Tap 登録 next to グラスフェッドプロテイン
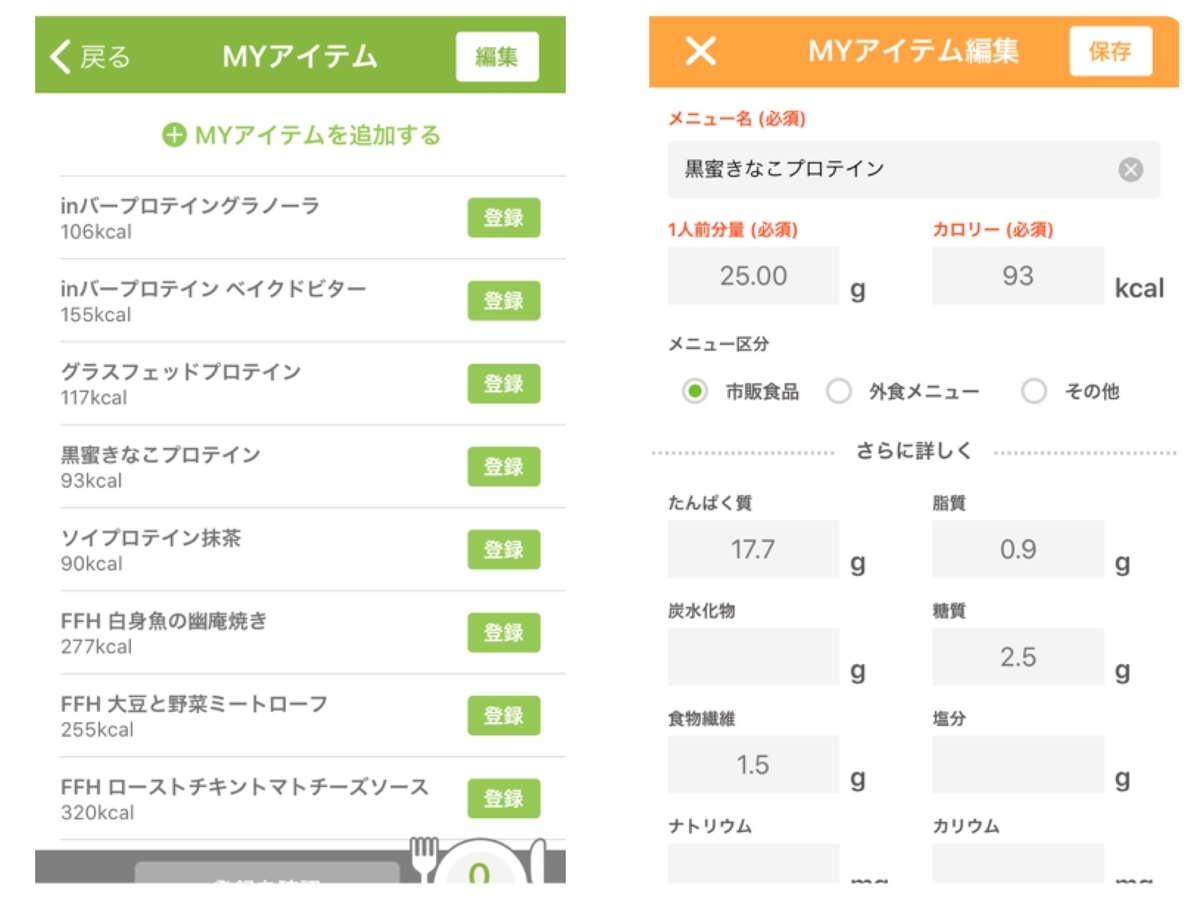Viewport: 1200px width, 900px height. click(504, 383)
